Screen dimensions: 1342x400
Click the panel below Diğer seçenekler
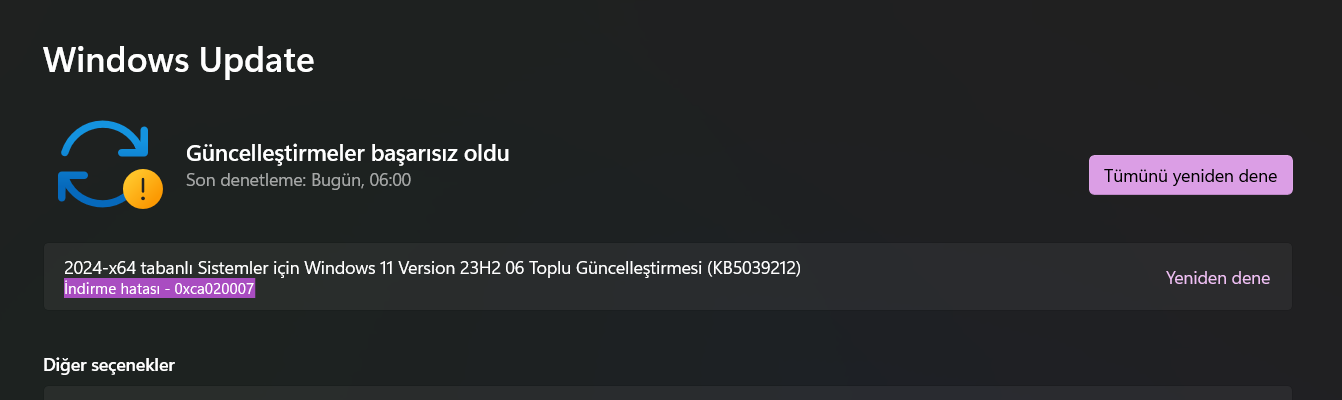point(667,393)
